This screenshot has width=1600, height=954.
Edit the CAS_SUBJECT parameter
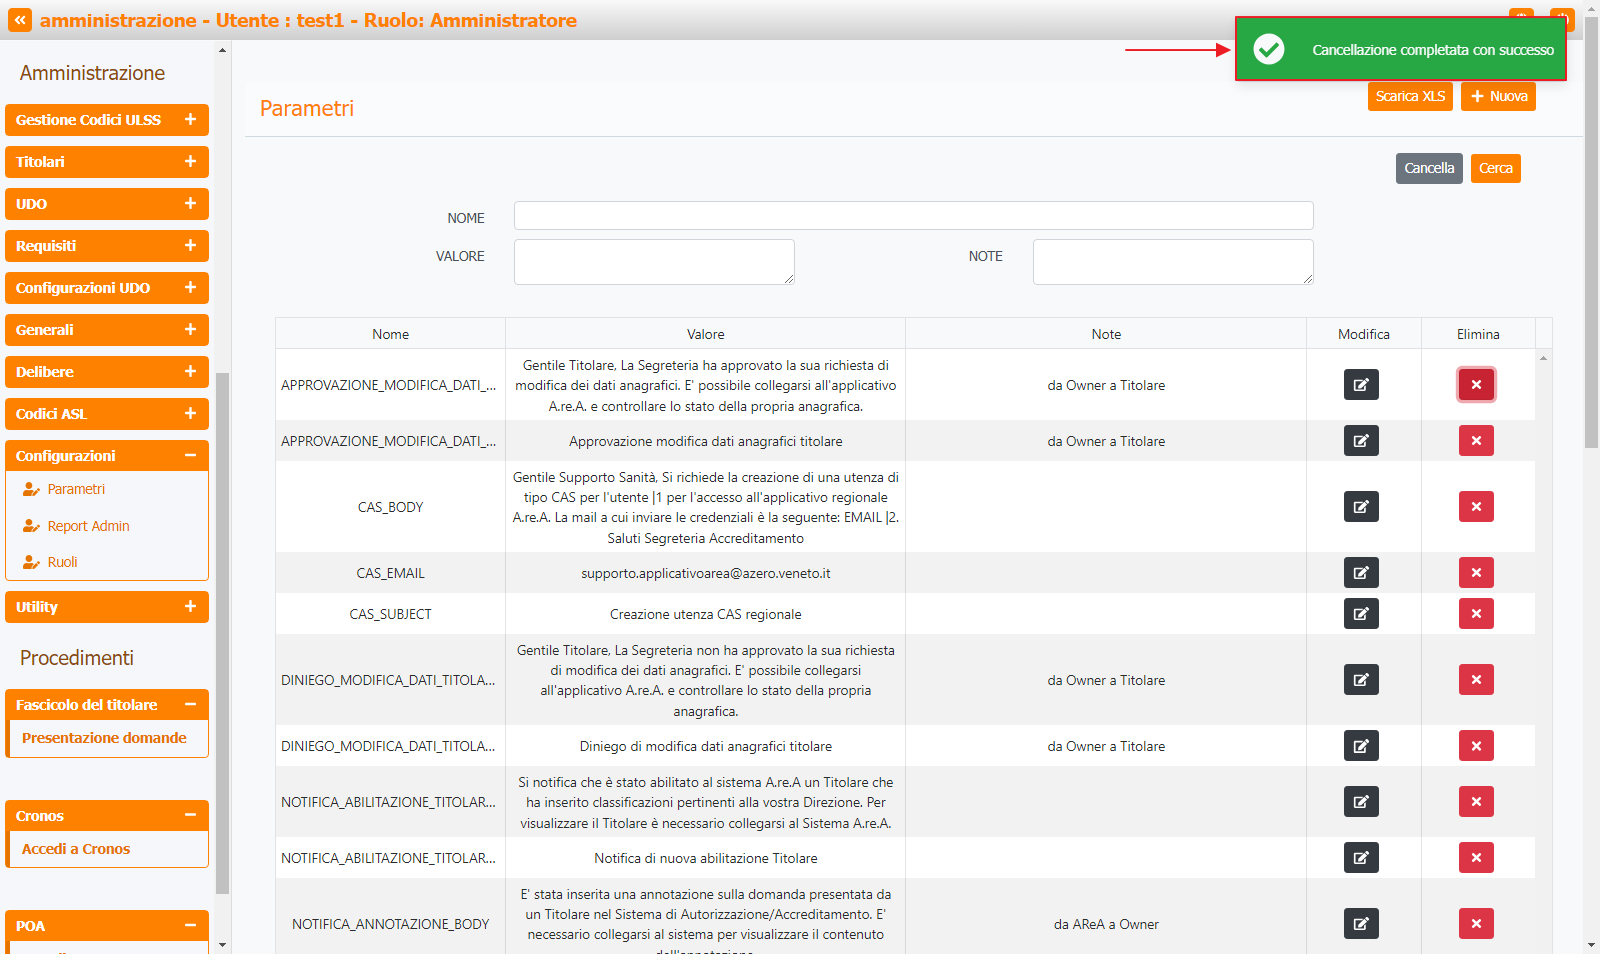1361,614
